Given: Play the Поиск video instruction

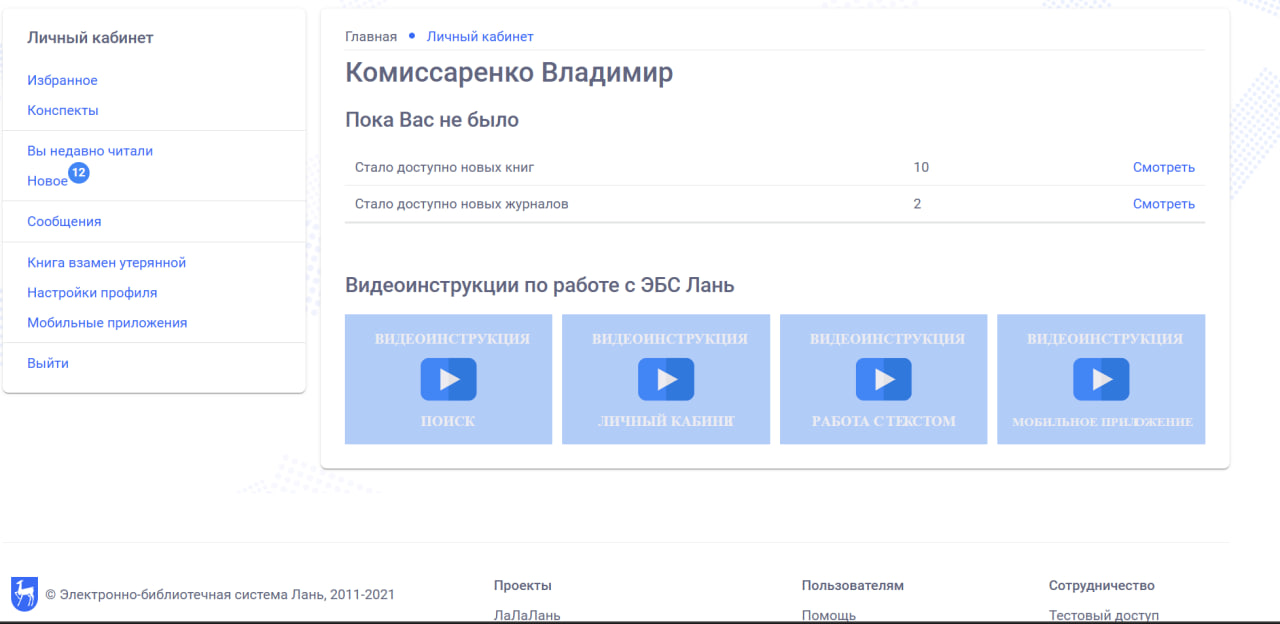Looking at the screenshot, I should coord(448,379).
